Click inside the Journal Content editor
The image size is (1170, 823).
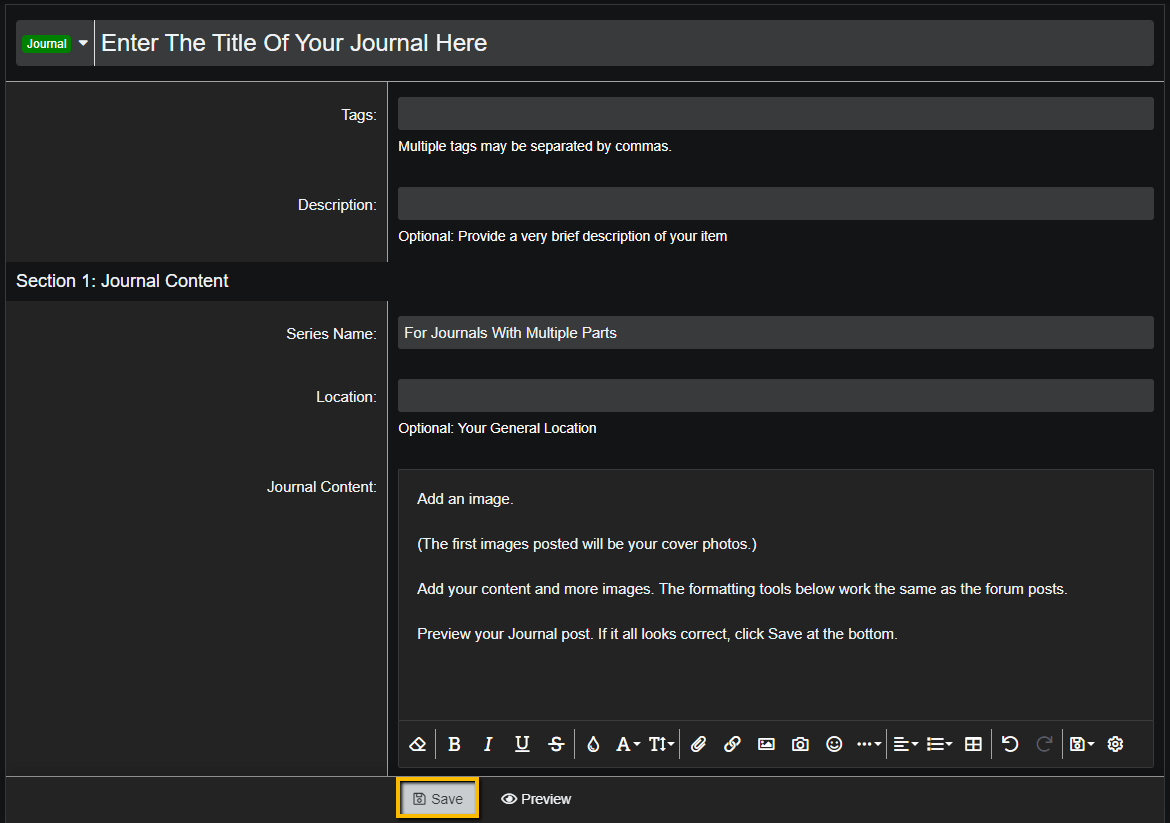[x=776, y=595]
